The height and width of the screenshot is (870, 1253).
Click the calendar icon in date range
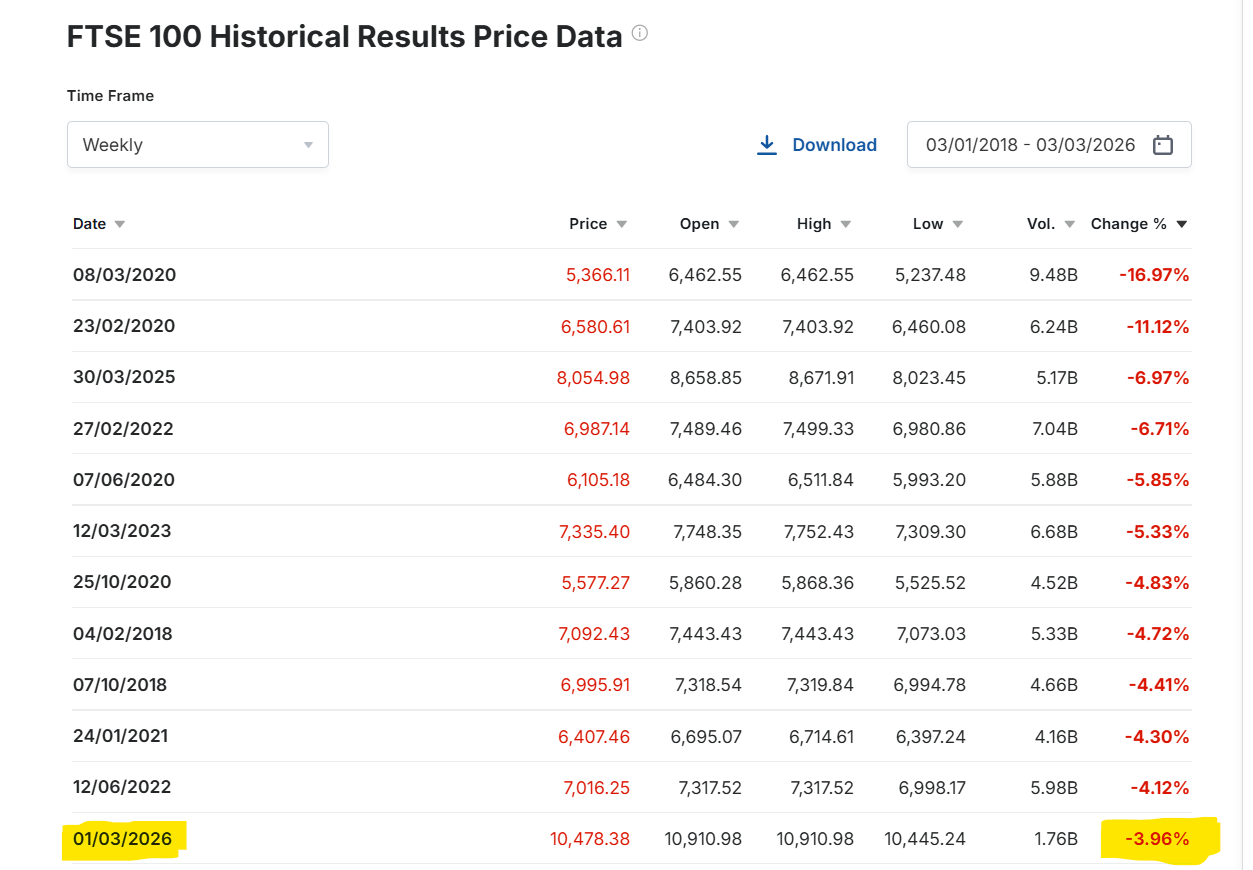point(1162,145)
